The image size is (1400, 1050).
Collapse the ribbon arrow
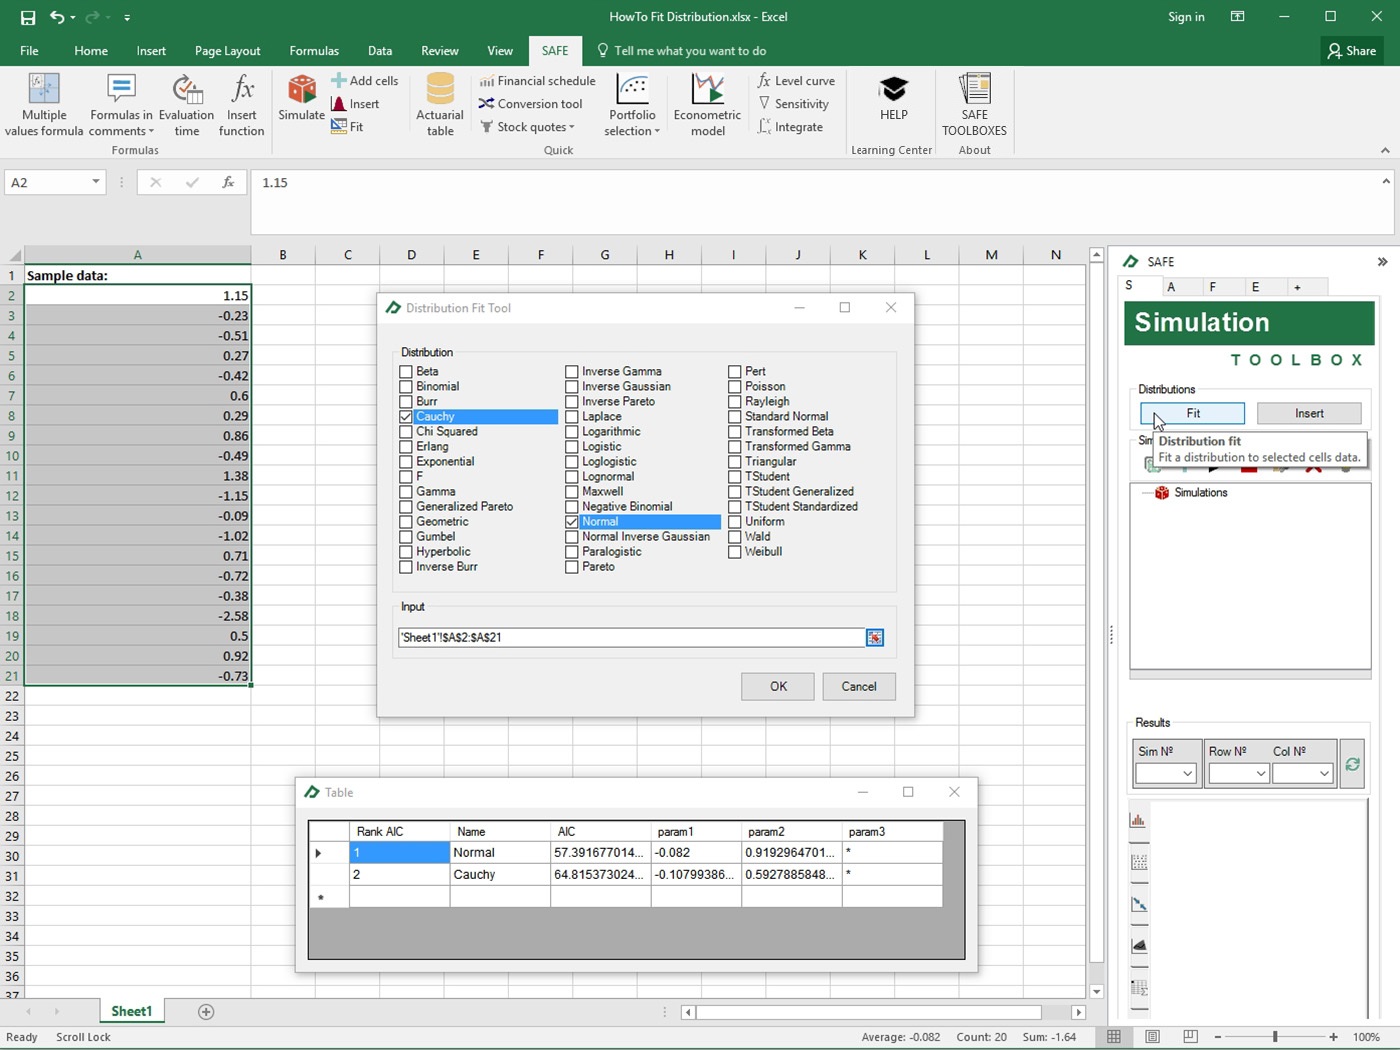[1385, 150]
